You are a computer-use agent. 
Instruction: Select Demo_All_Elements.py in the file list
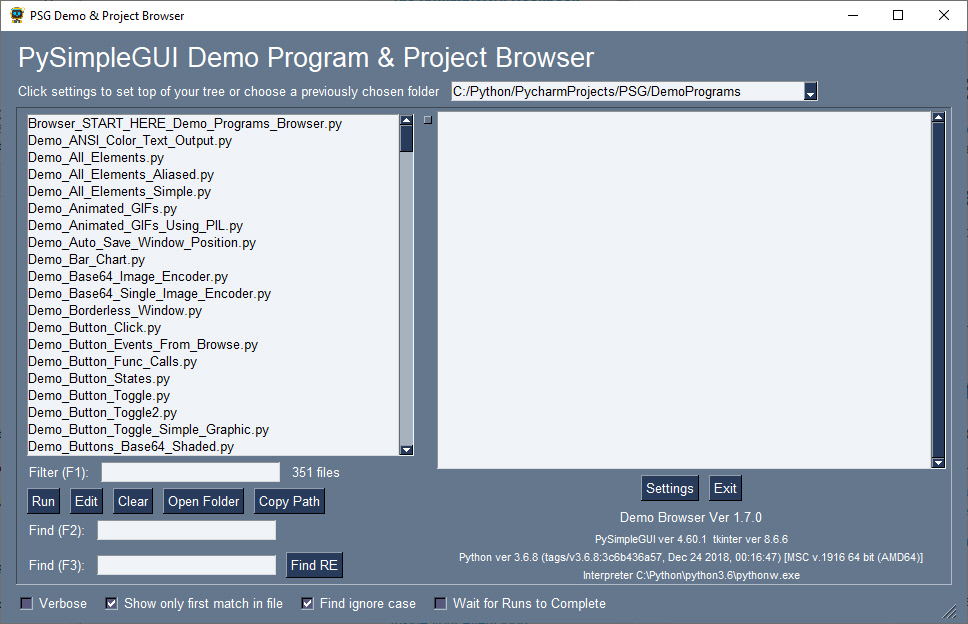pyautogui.click(x=96, y=158)
